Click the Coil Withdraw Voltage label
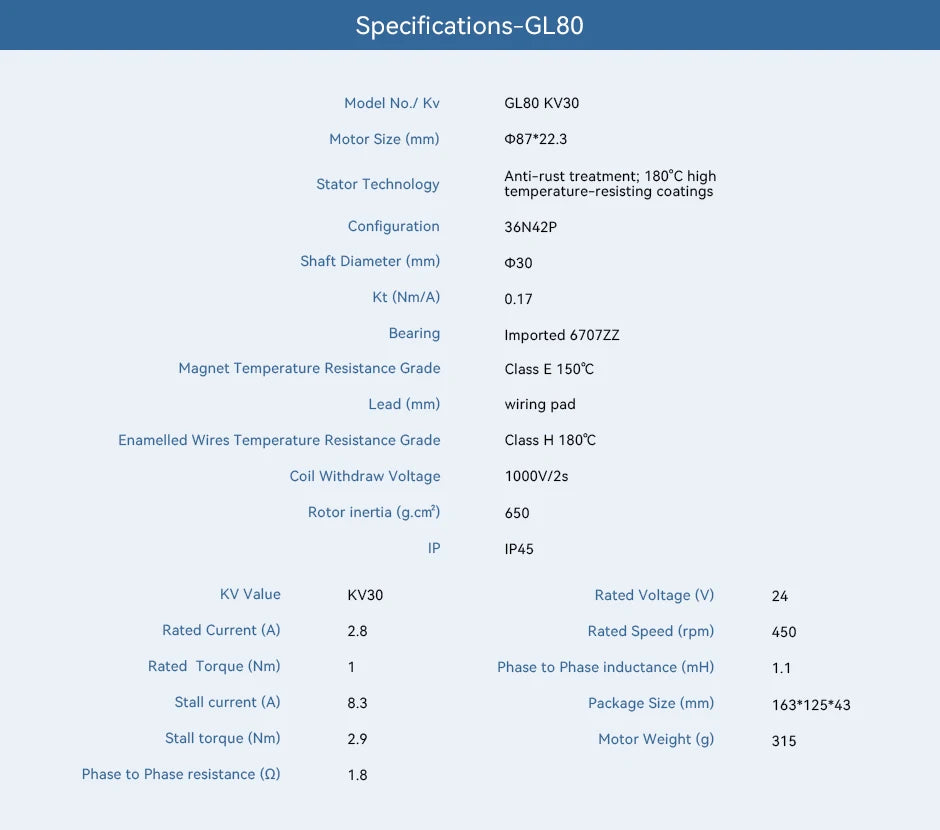The width and height of the screenshot is (940, 830). (365, 476)
